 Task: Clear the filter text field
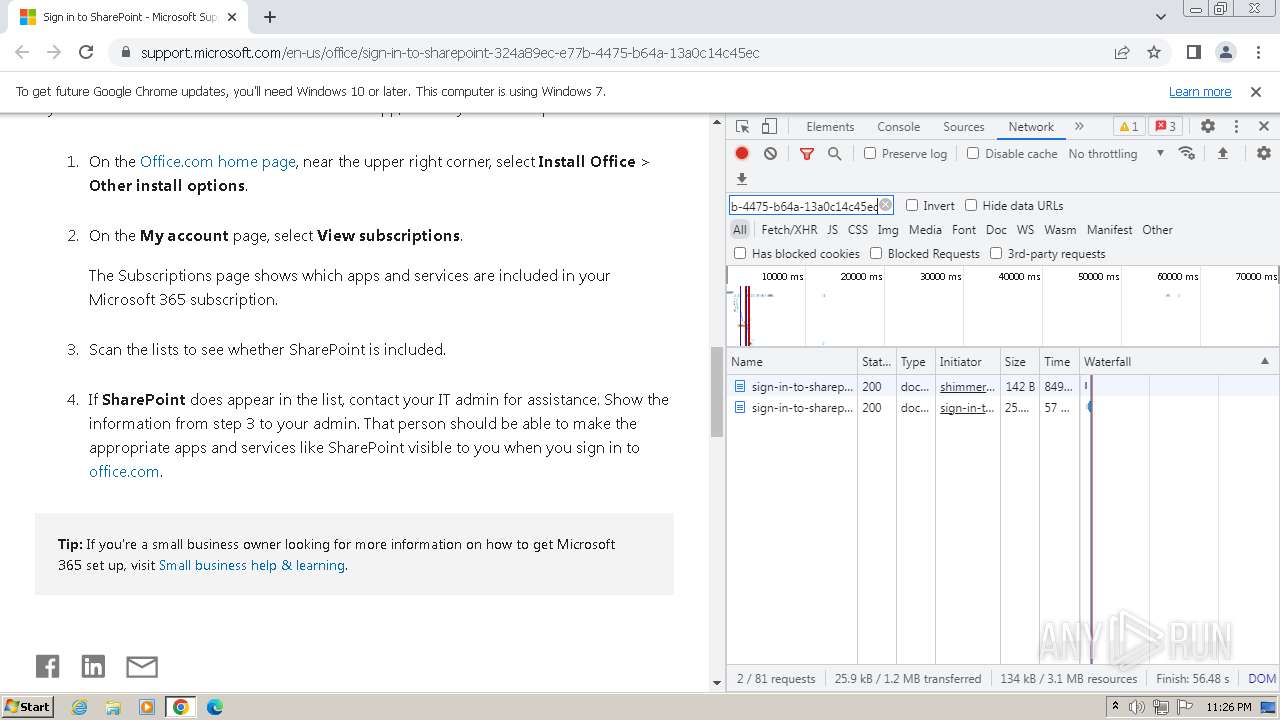tap(885, 205)
